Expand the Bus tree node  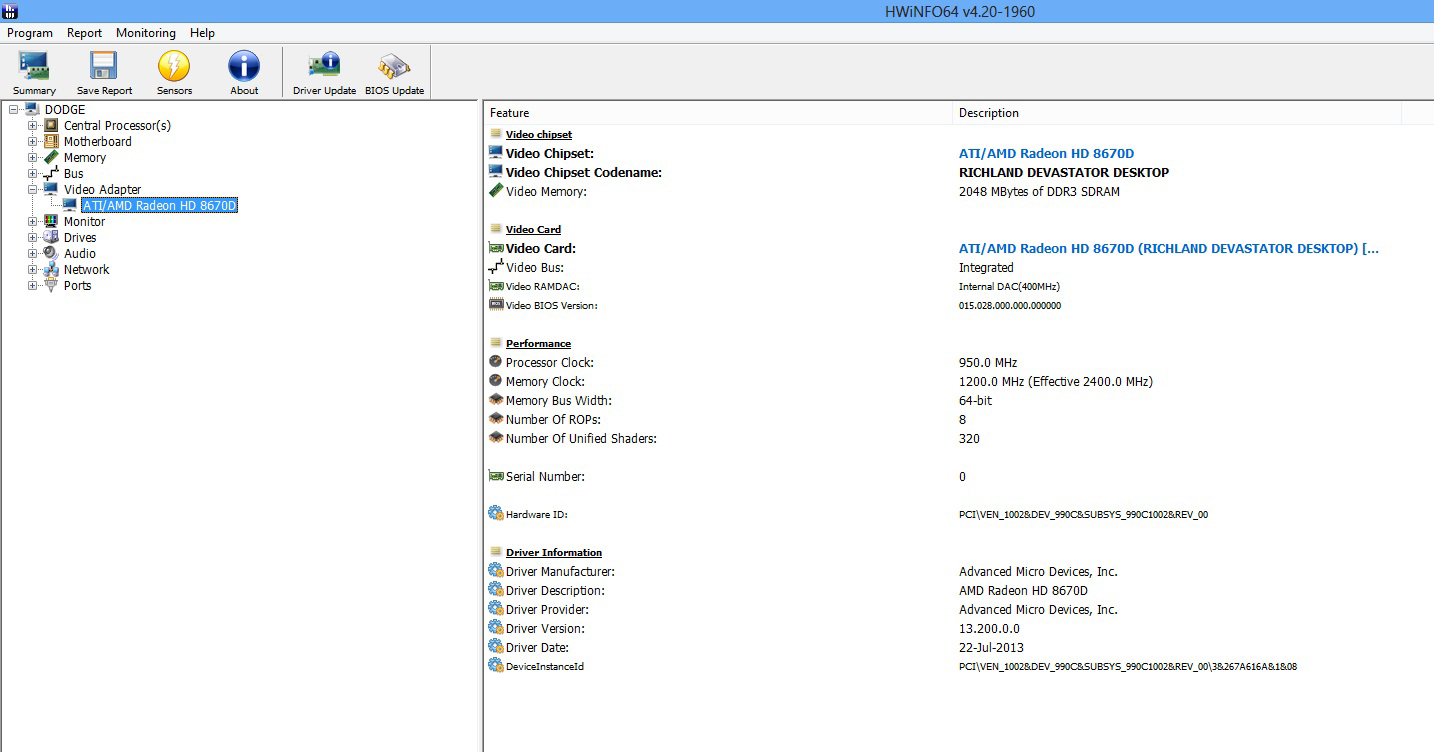click(33, 173)
